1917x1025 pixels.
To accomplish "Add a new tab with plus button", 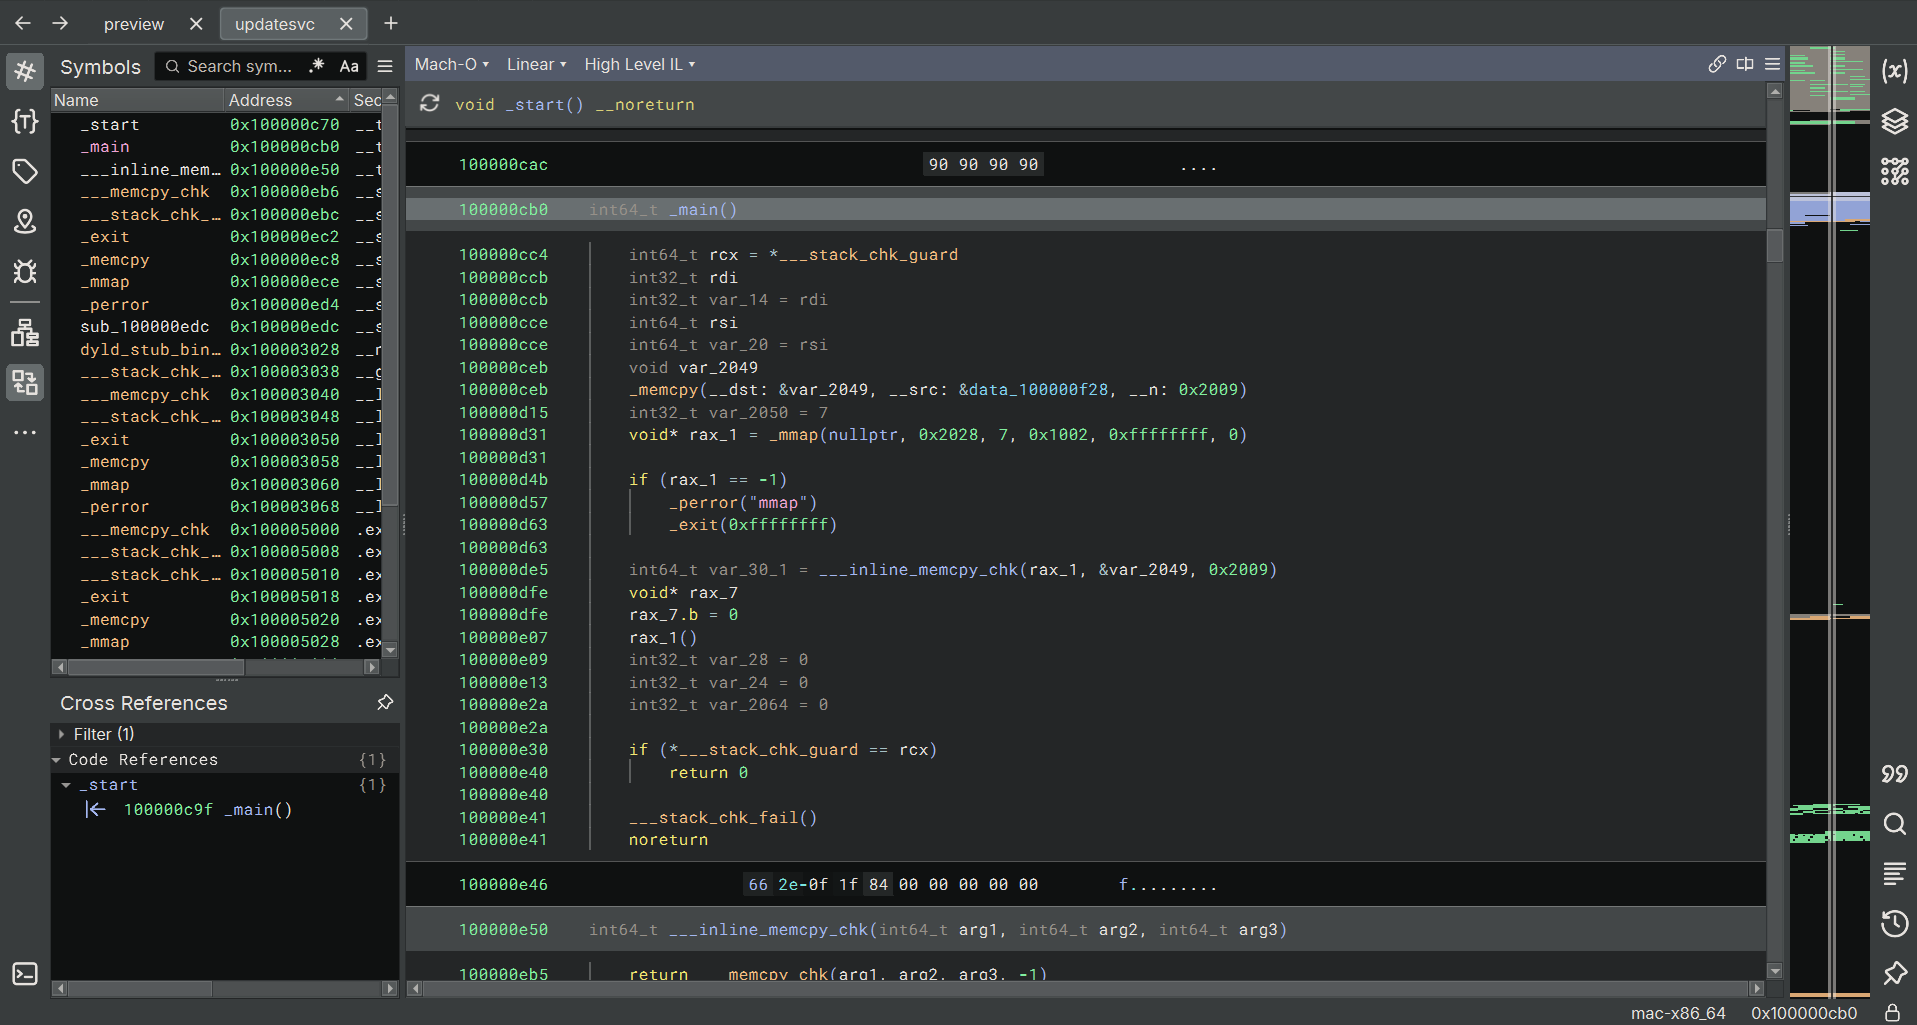I will [x=391, y=23].
